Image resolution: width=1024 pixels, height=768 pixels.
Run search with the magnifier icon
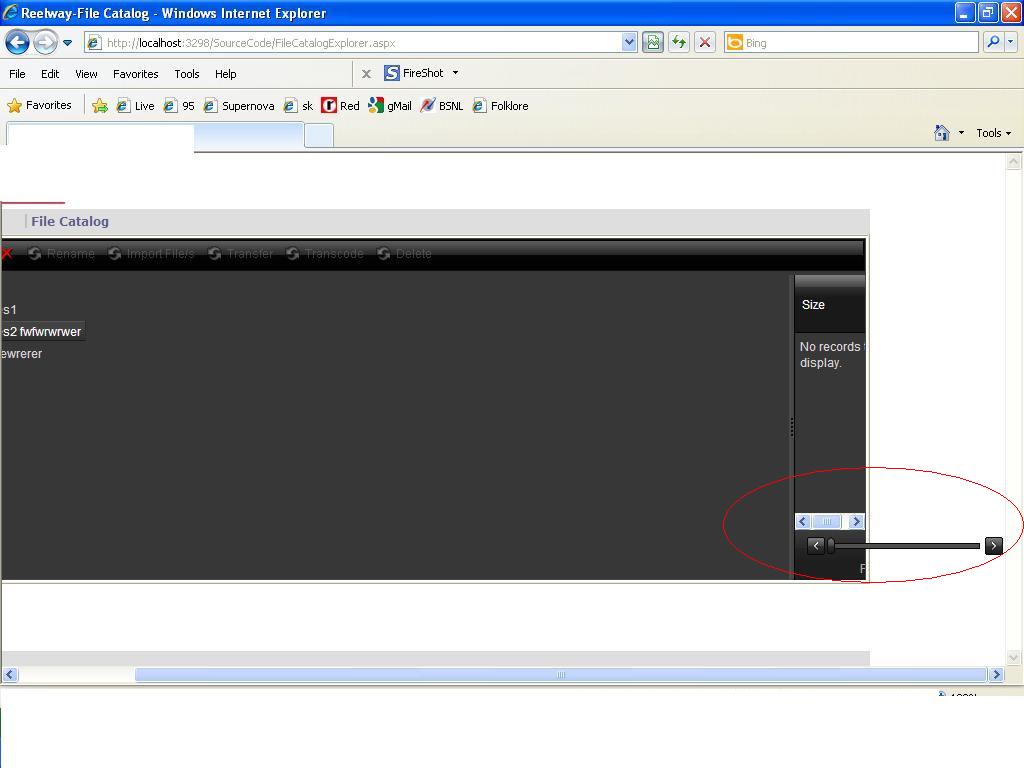click(993, 42)
